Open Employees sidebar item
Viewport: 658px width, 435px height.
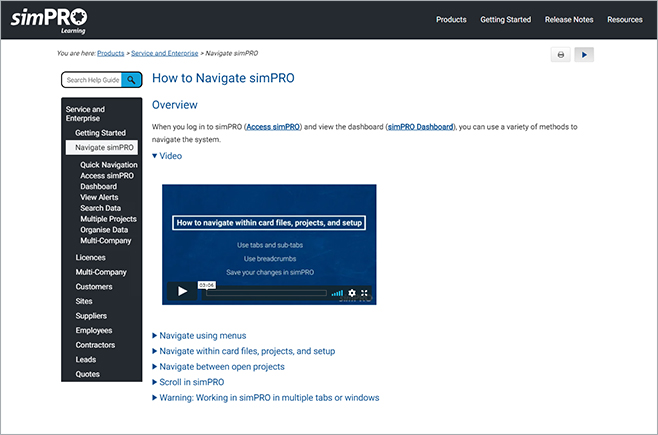(94, 331)
